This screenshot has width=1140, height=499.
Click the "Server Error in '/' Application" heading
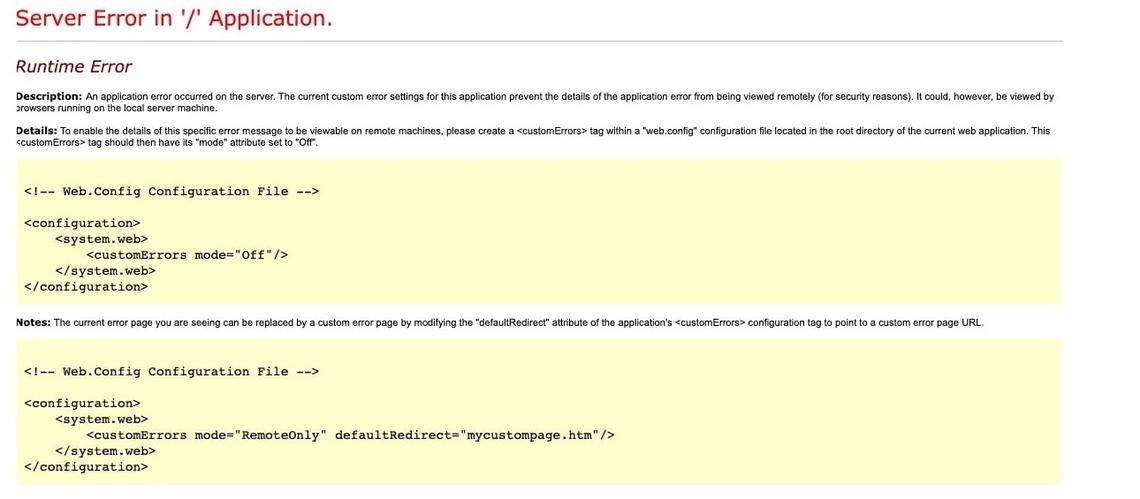(174, 18)
